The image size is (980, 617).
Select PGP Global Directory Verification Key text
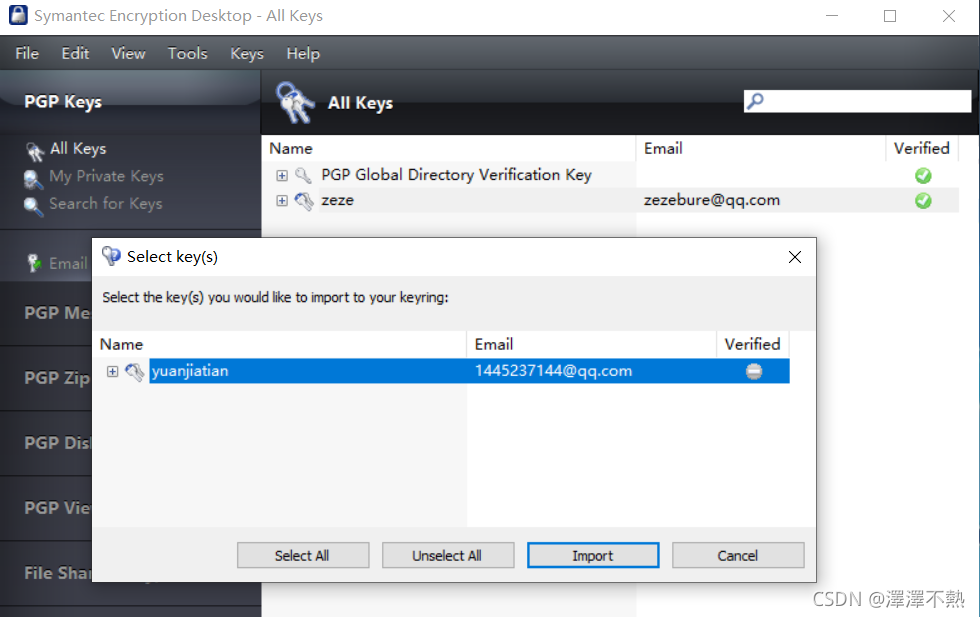[456, 175]
